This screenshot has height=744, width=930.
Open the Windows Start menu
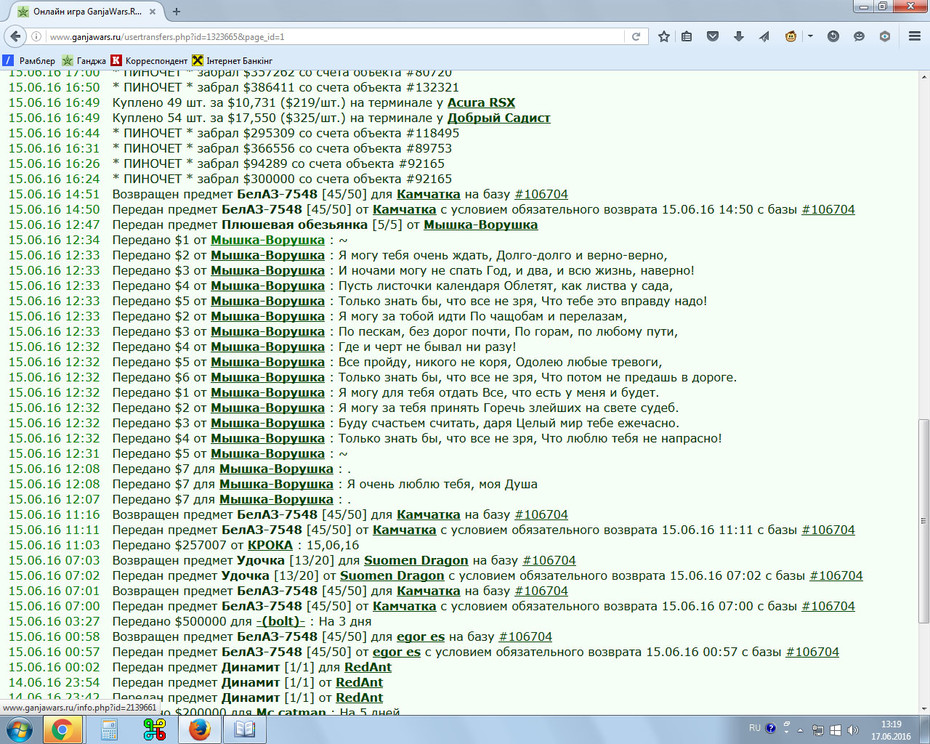pyautogui.click(x=18, y=729)
